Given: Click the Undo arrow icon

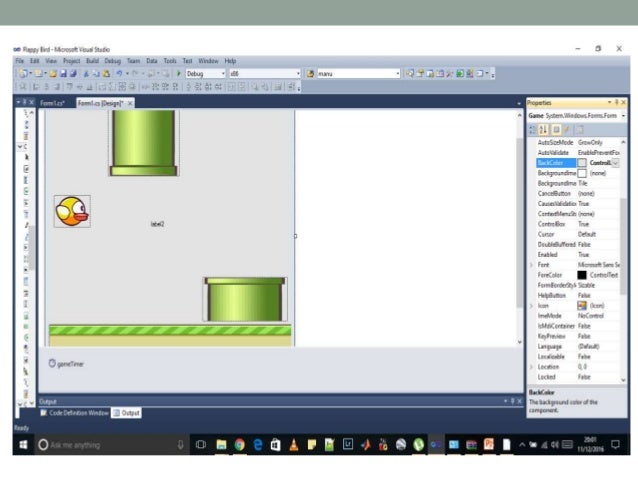Looking at the screenshot, I should click(x=119, y=74).
